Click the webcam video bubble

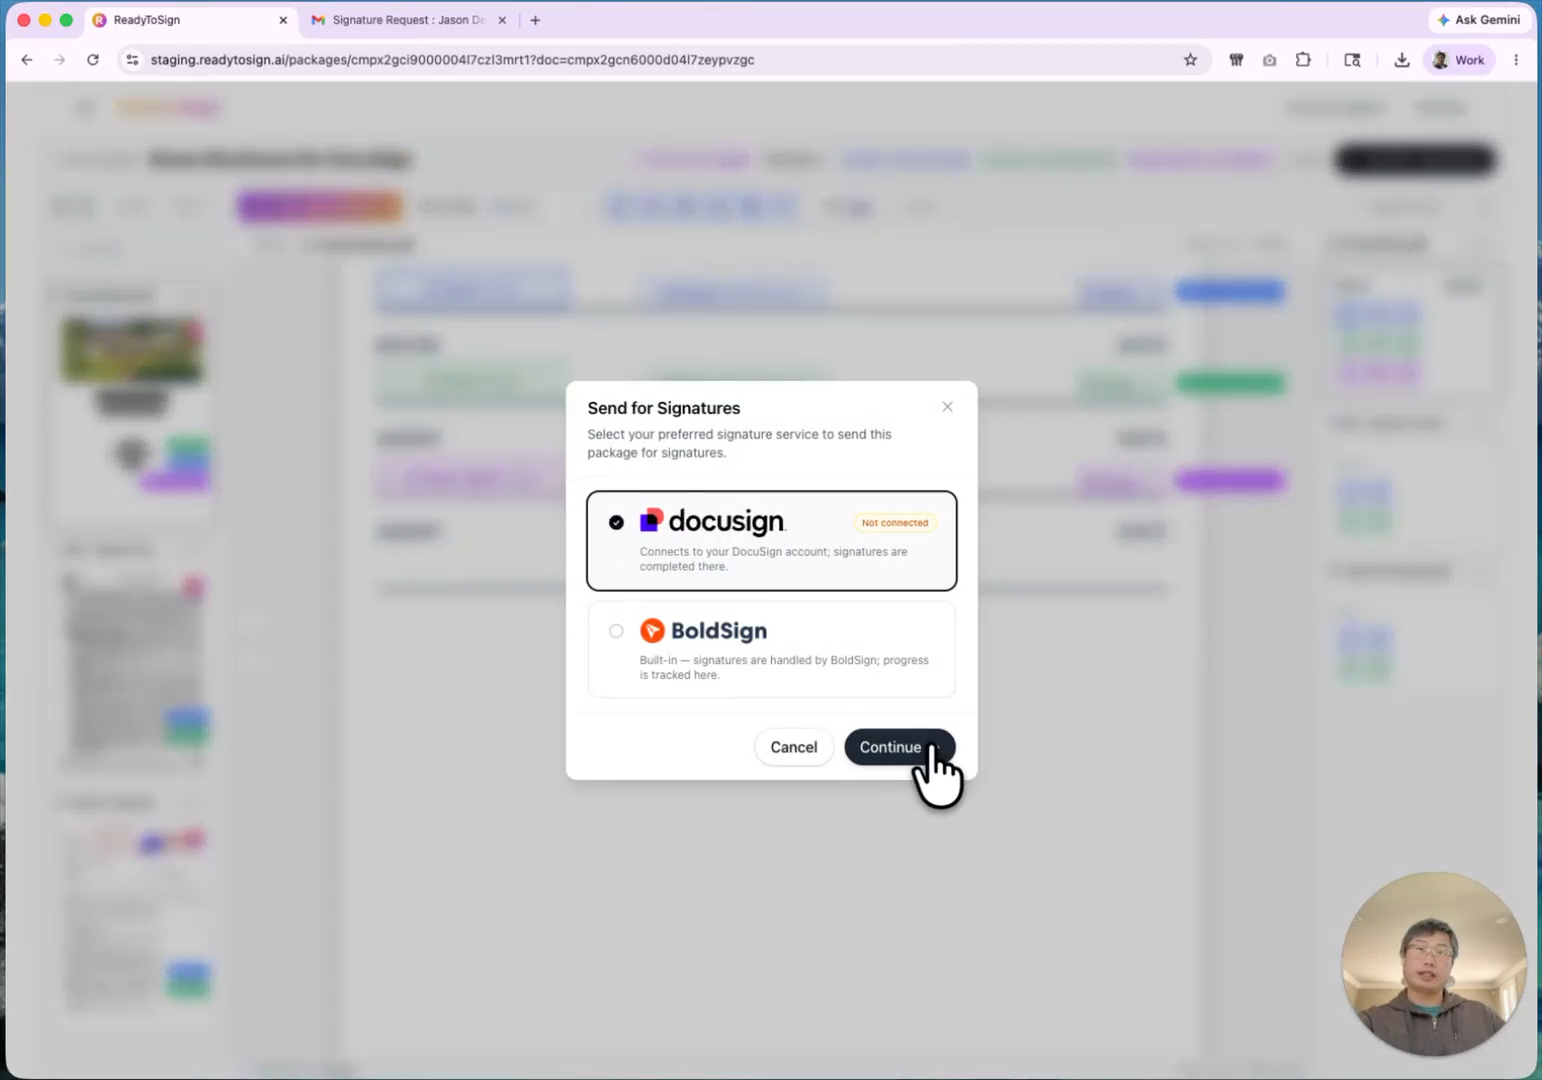point(1433,964)
